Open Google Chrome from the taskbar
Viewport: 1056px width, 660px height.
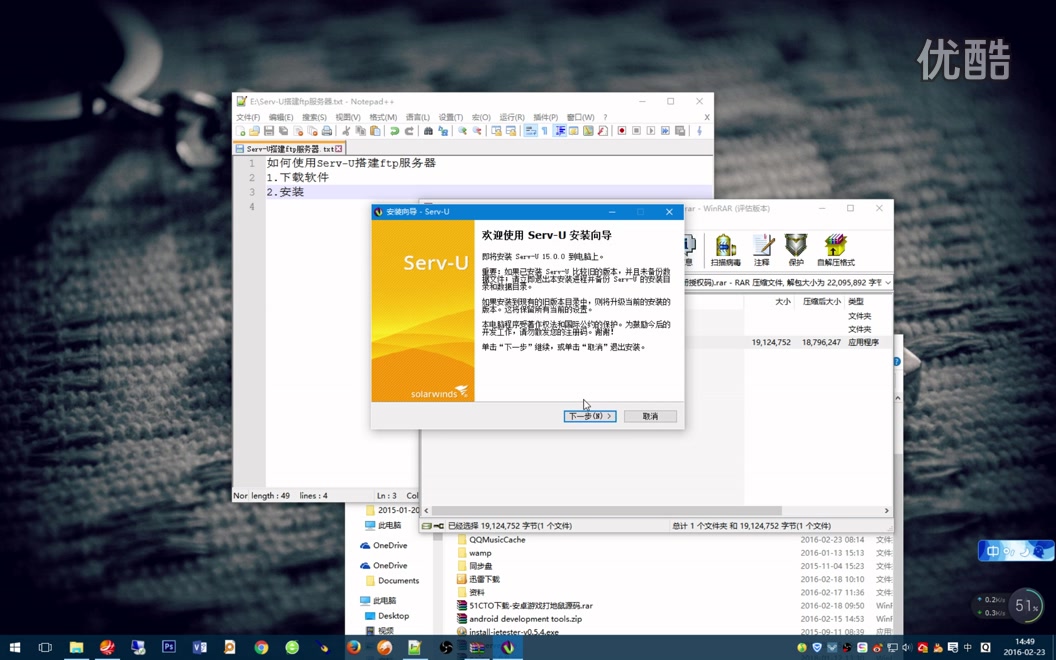tap(261, 647)
